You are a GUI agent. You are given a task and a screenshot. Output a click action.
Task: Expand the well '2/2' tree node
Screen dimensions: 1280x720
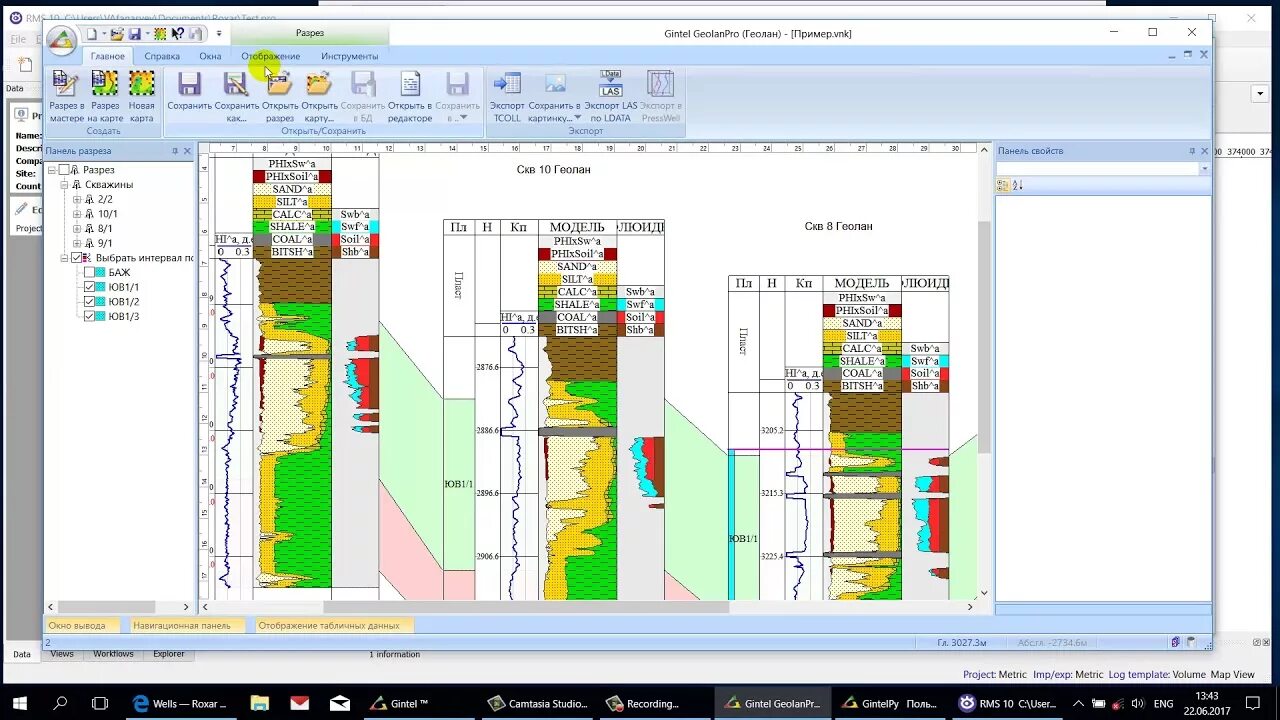point(77,200)
